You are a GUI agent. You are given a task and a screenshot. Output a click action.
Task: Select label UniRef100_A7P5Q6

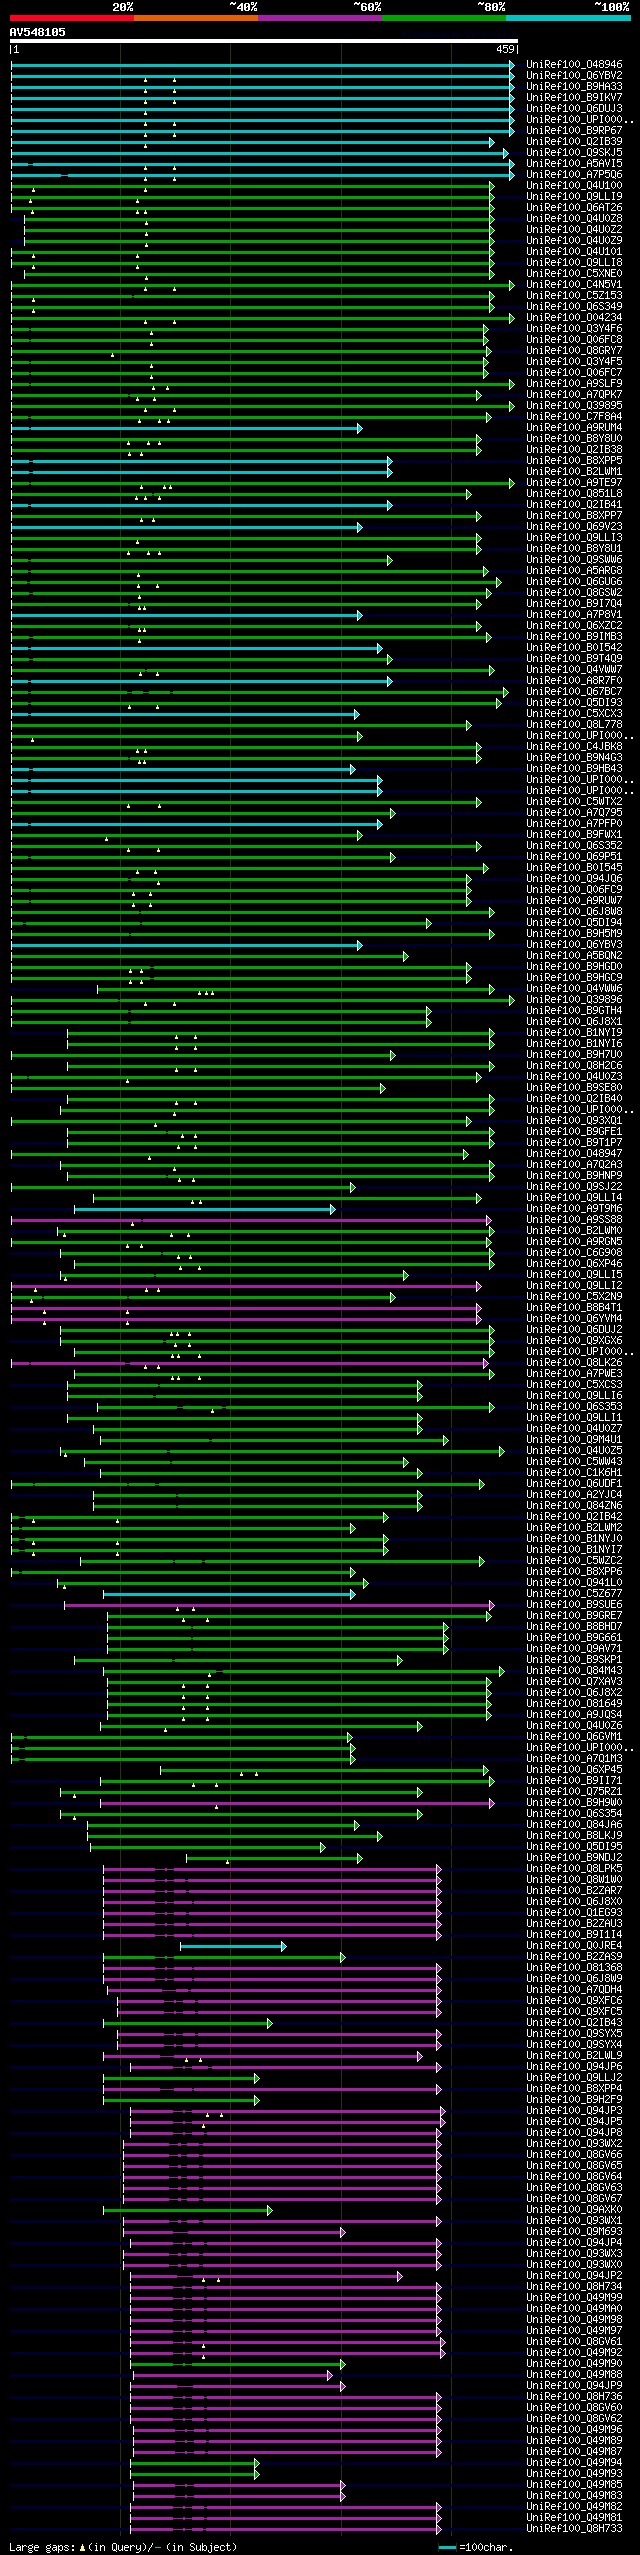[x=574, y=174]
